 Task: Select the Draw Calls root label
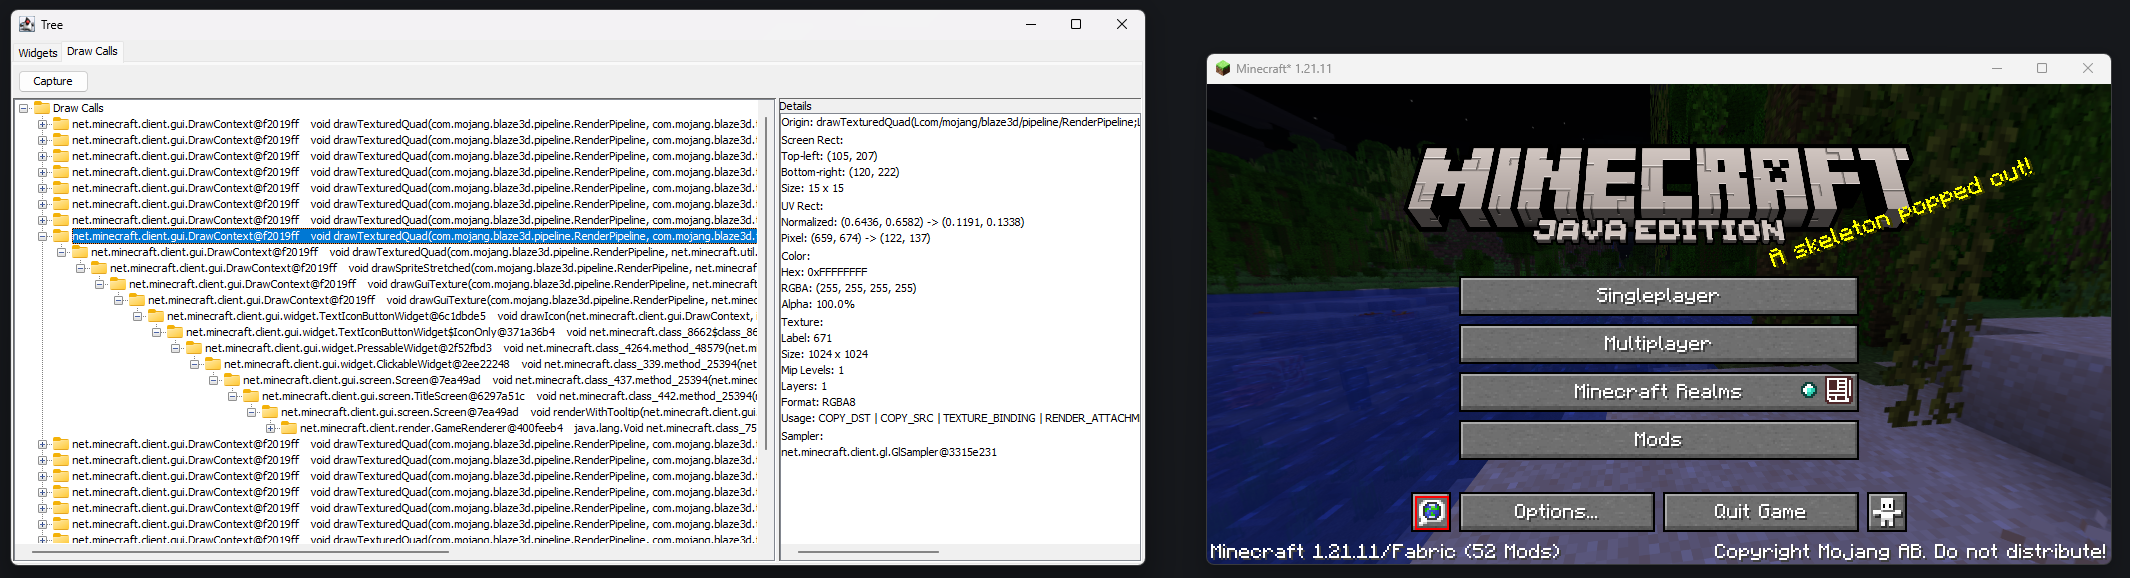[x=78, y=108]
